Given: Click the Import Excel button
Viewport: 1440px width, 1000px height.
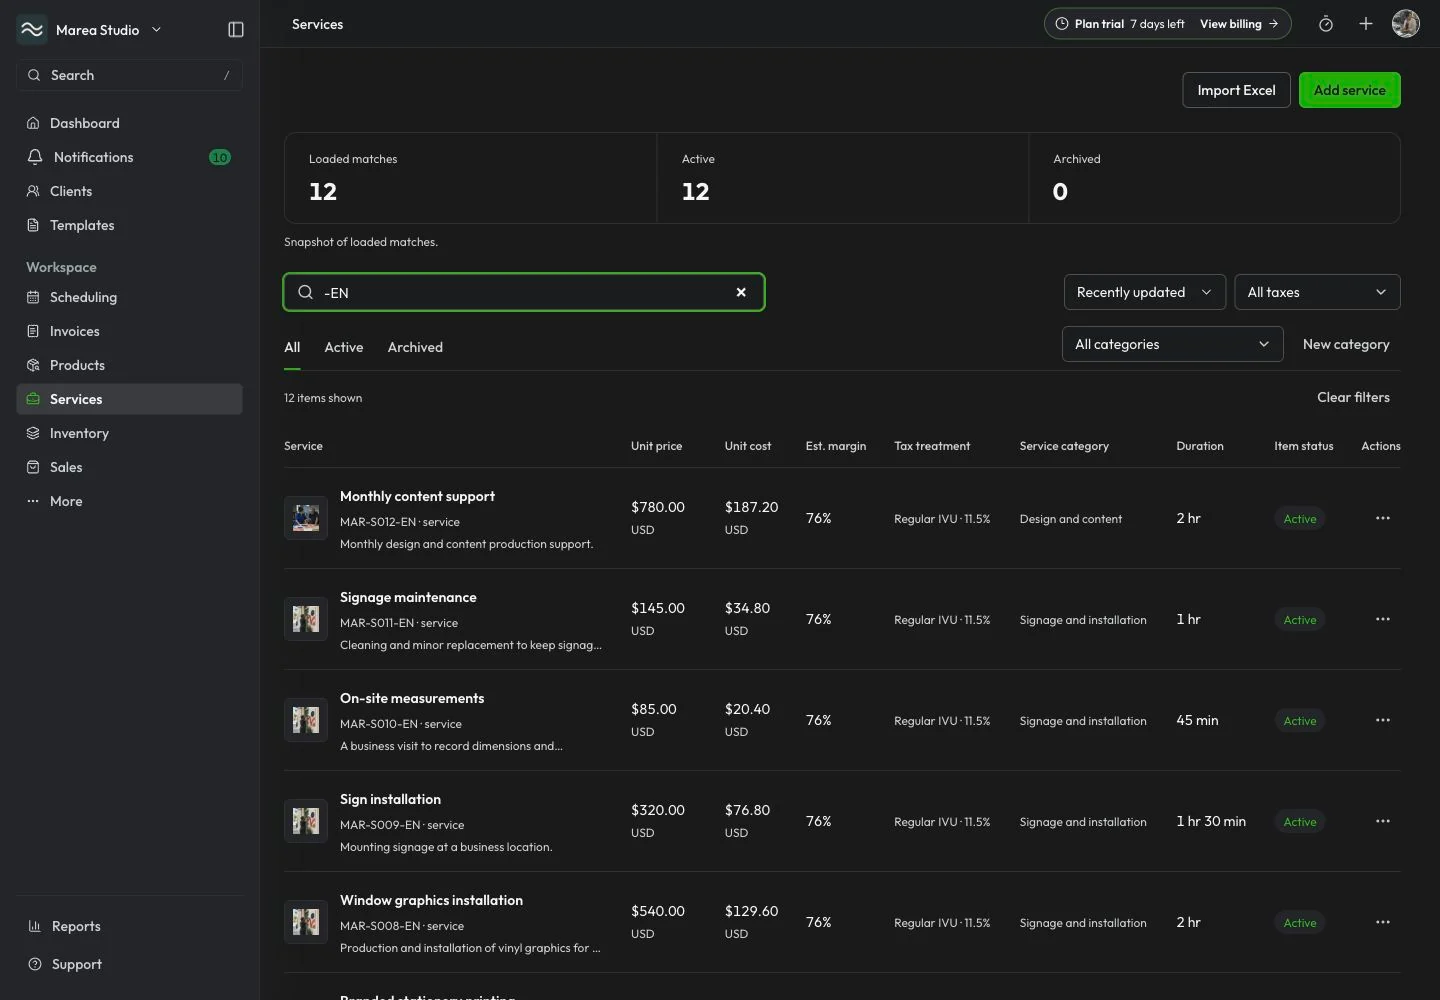Looking at the screenshot, I should [1236, 90].
